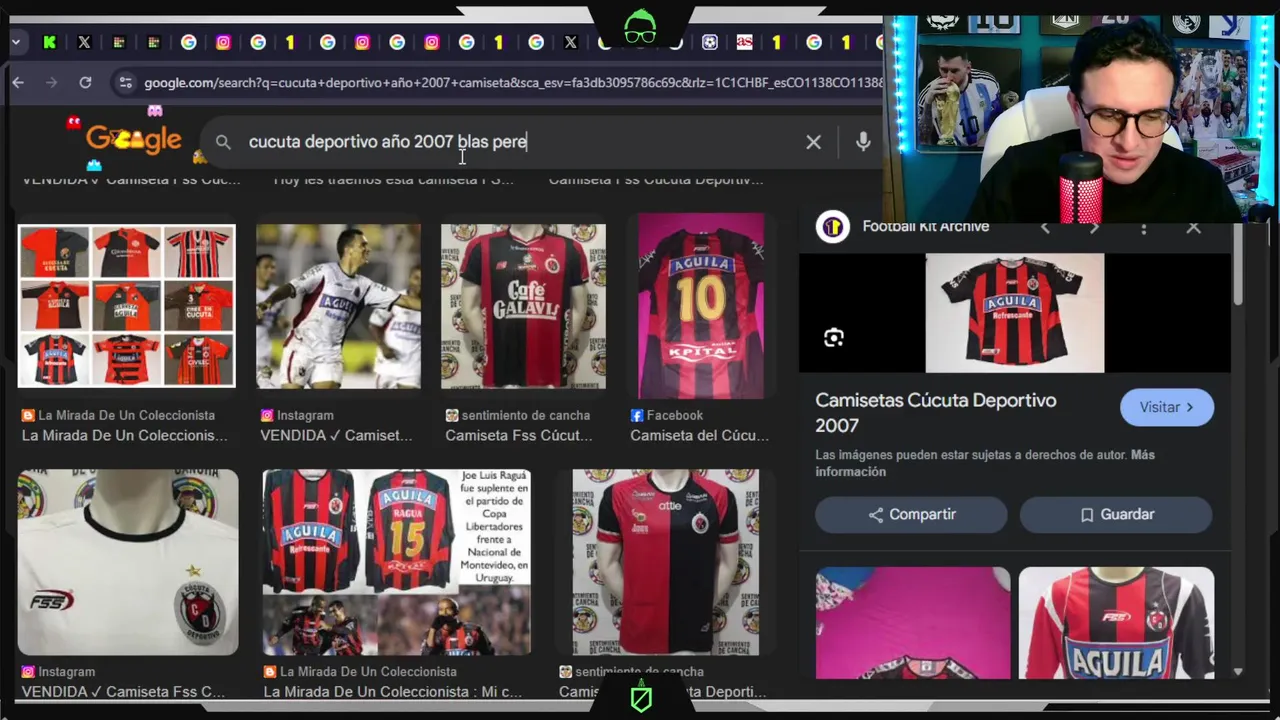
Task: Click Instagram favicon under white FSS shirt
Action: pyautogui.click(x=28, y=672)
